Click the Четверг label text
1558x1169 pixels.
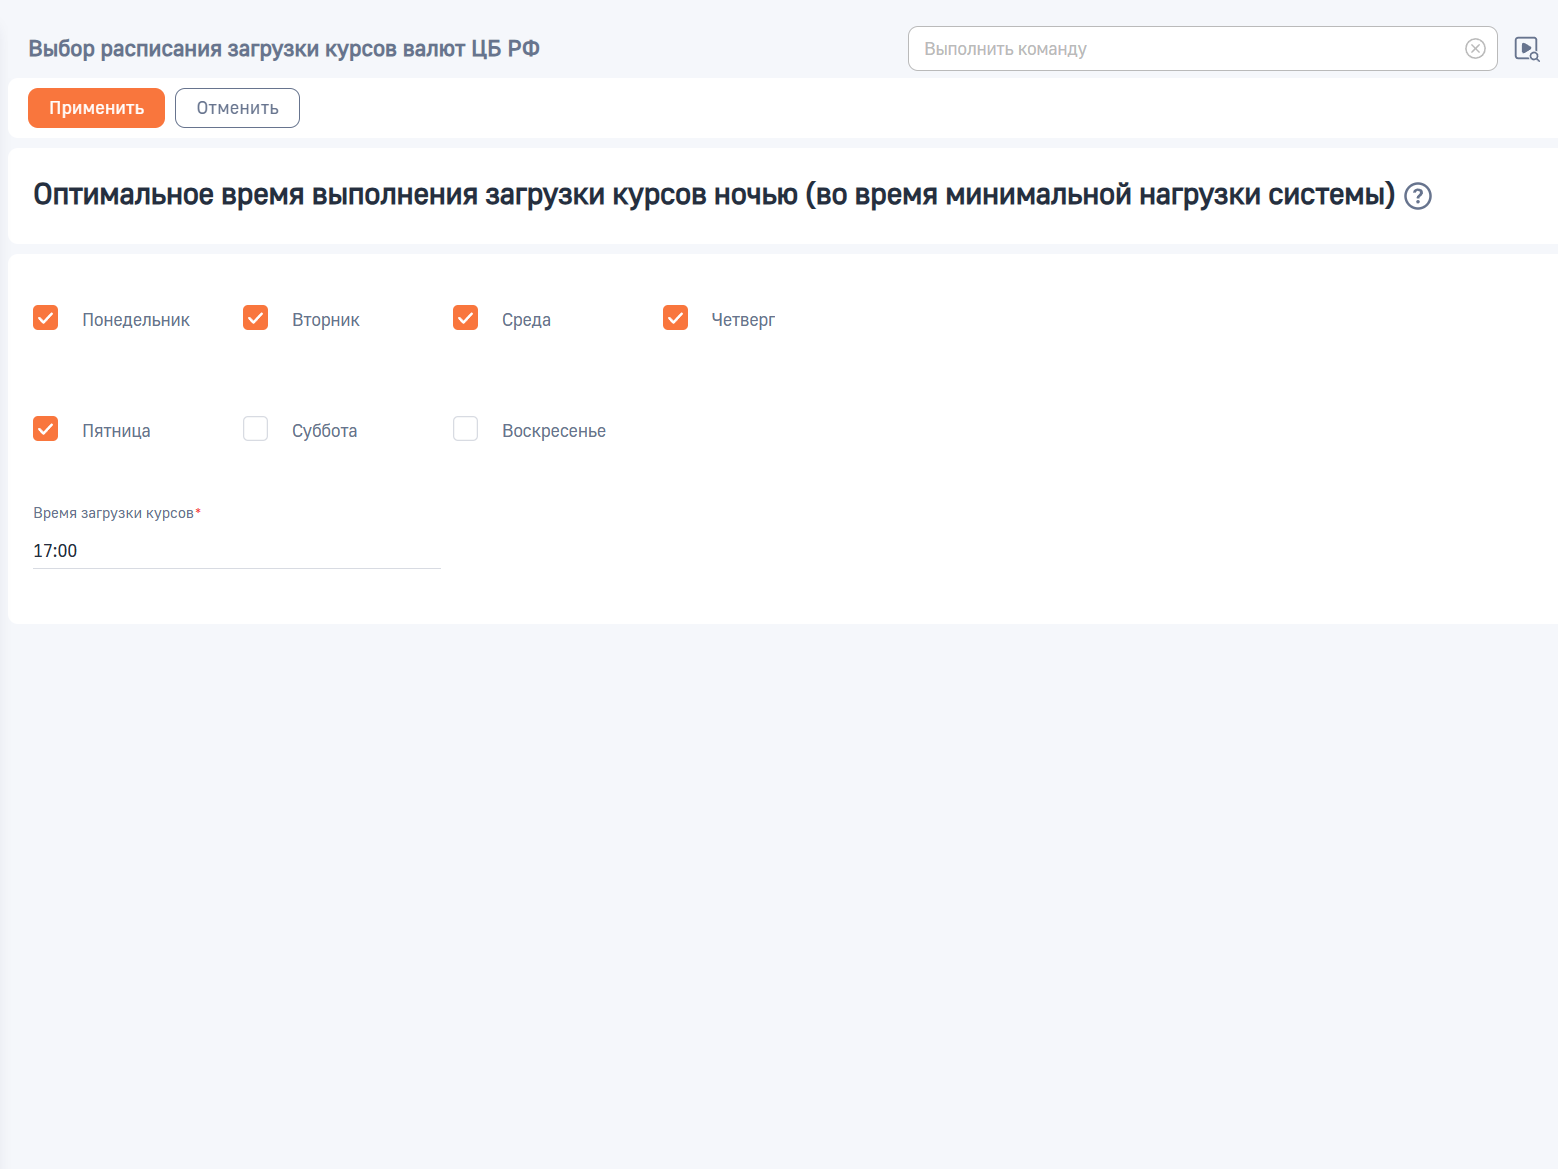[x=743, y=320]
